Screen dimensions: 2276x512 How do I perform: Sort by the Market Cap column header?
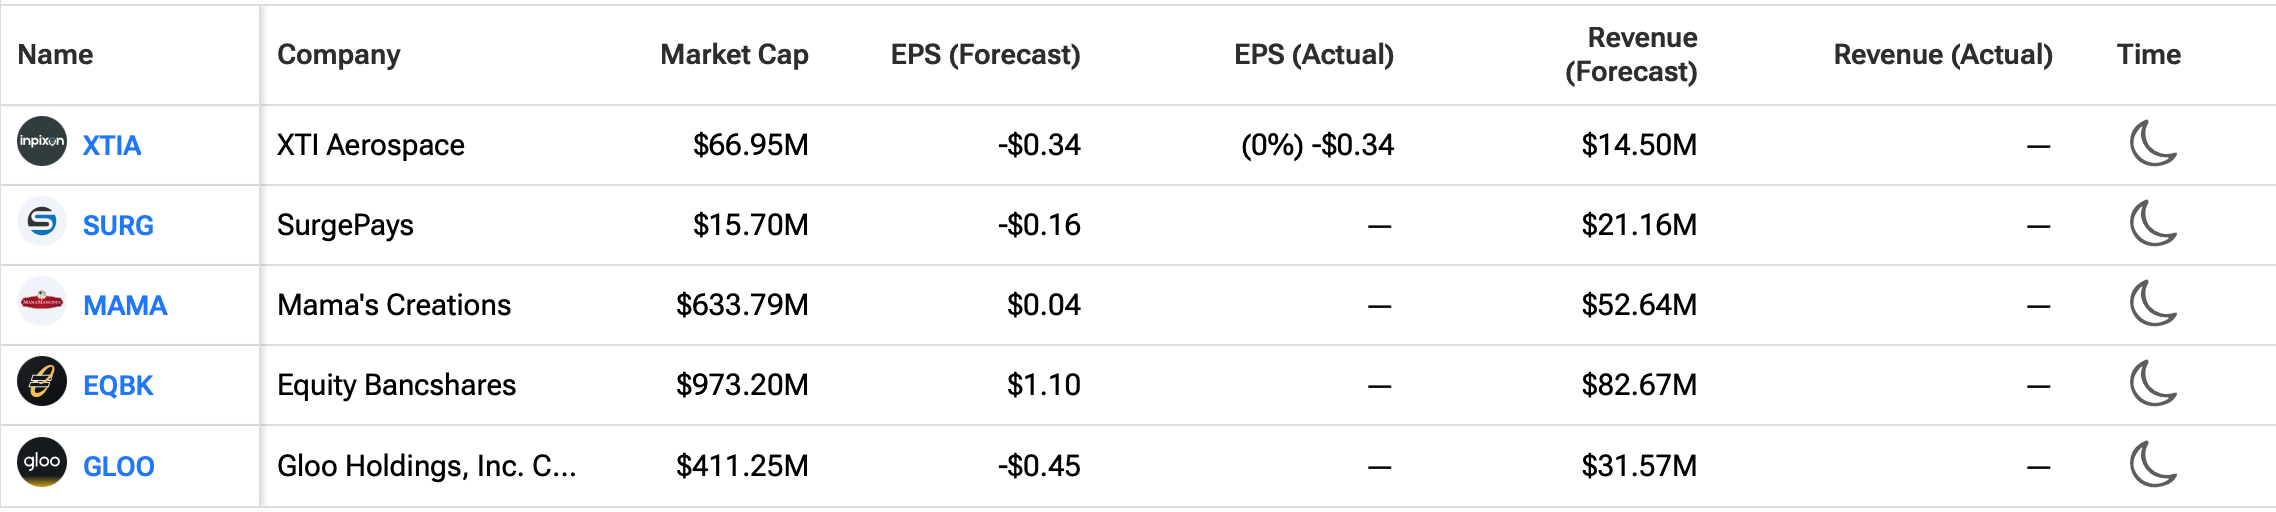[734, 55]
